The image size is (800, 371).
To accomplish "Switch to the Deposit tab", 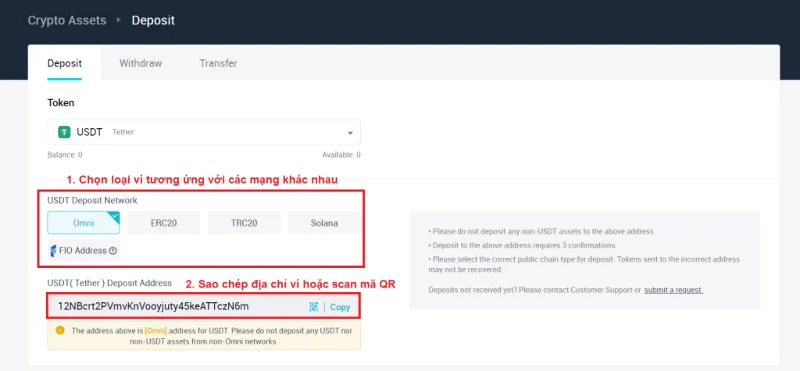I will (x=64, y=63).
